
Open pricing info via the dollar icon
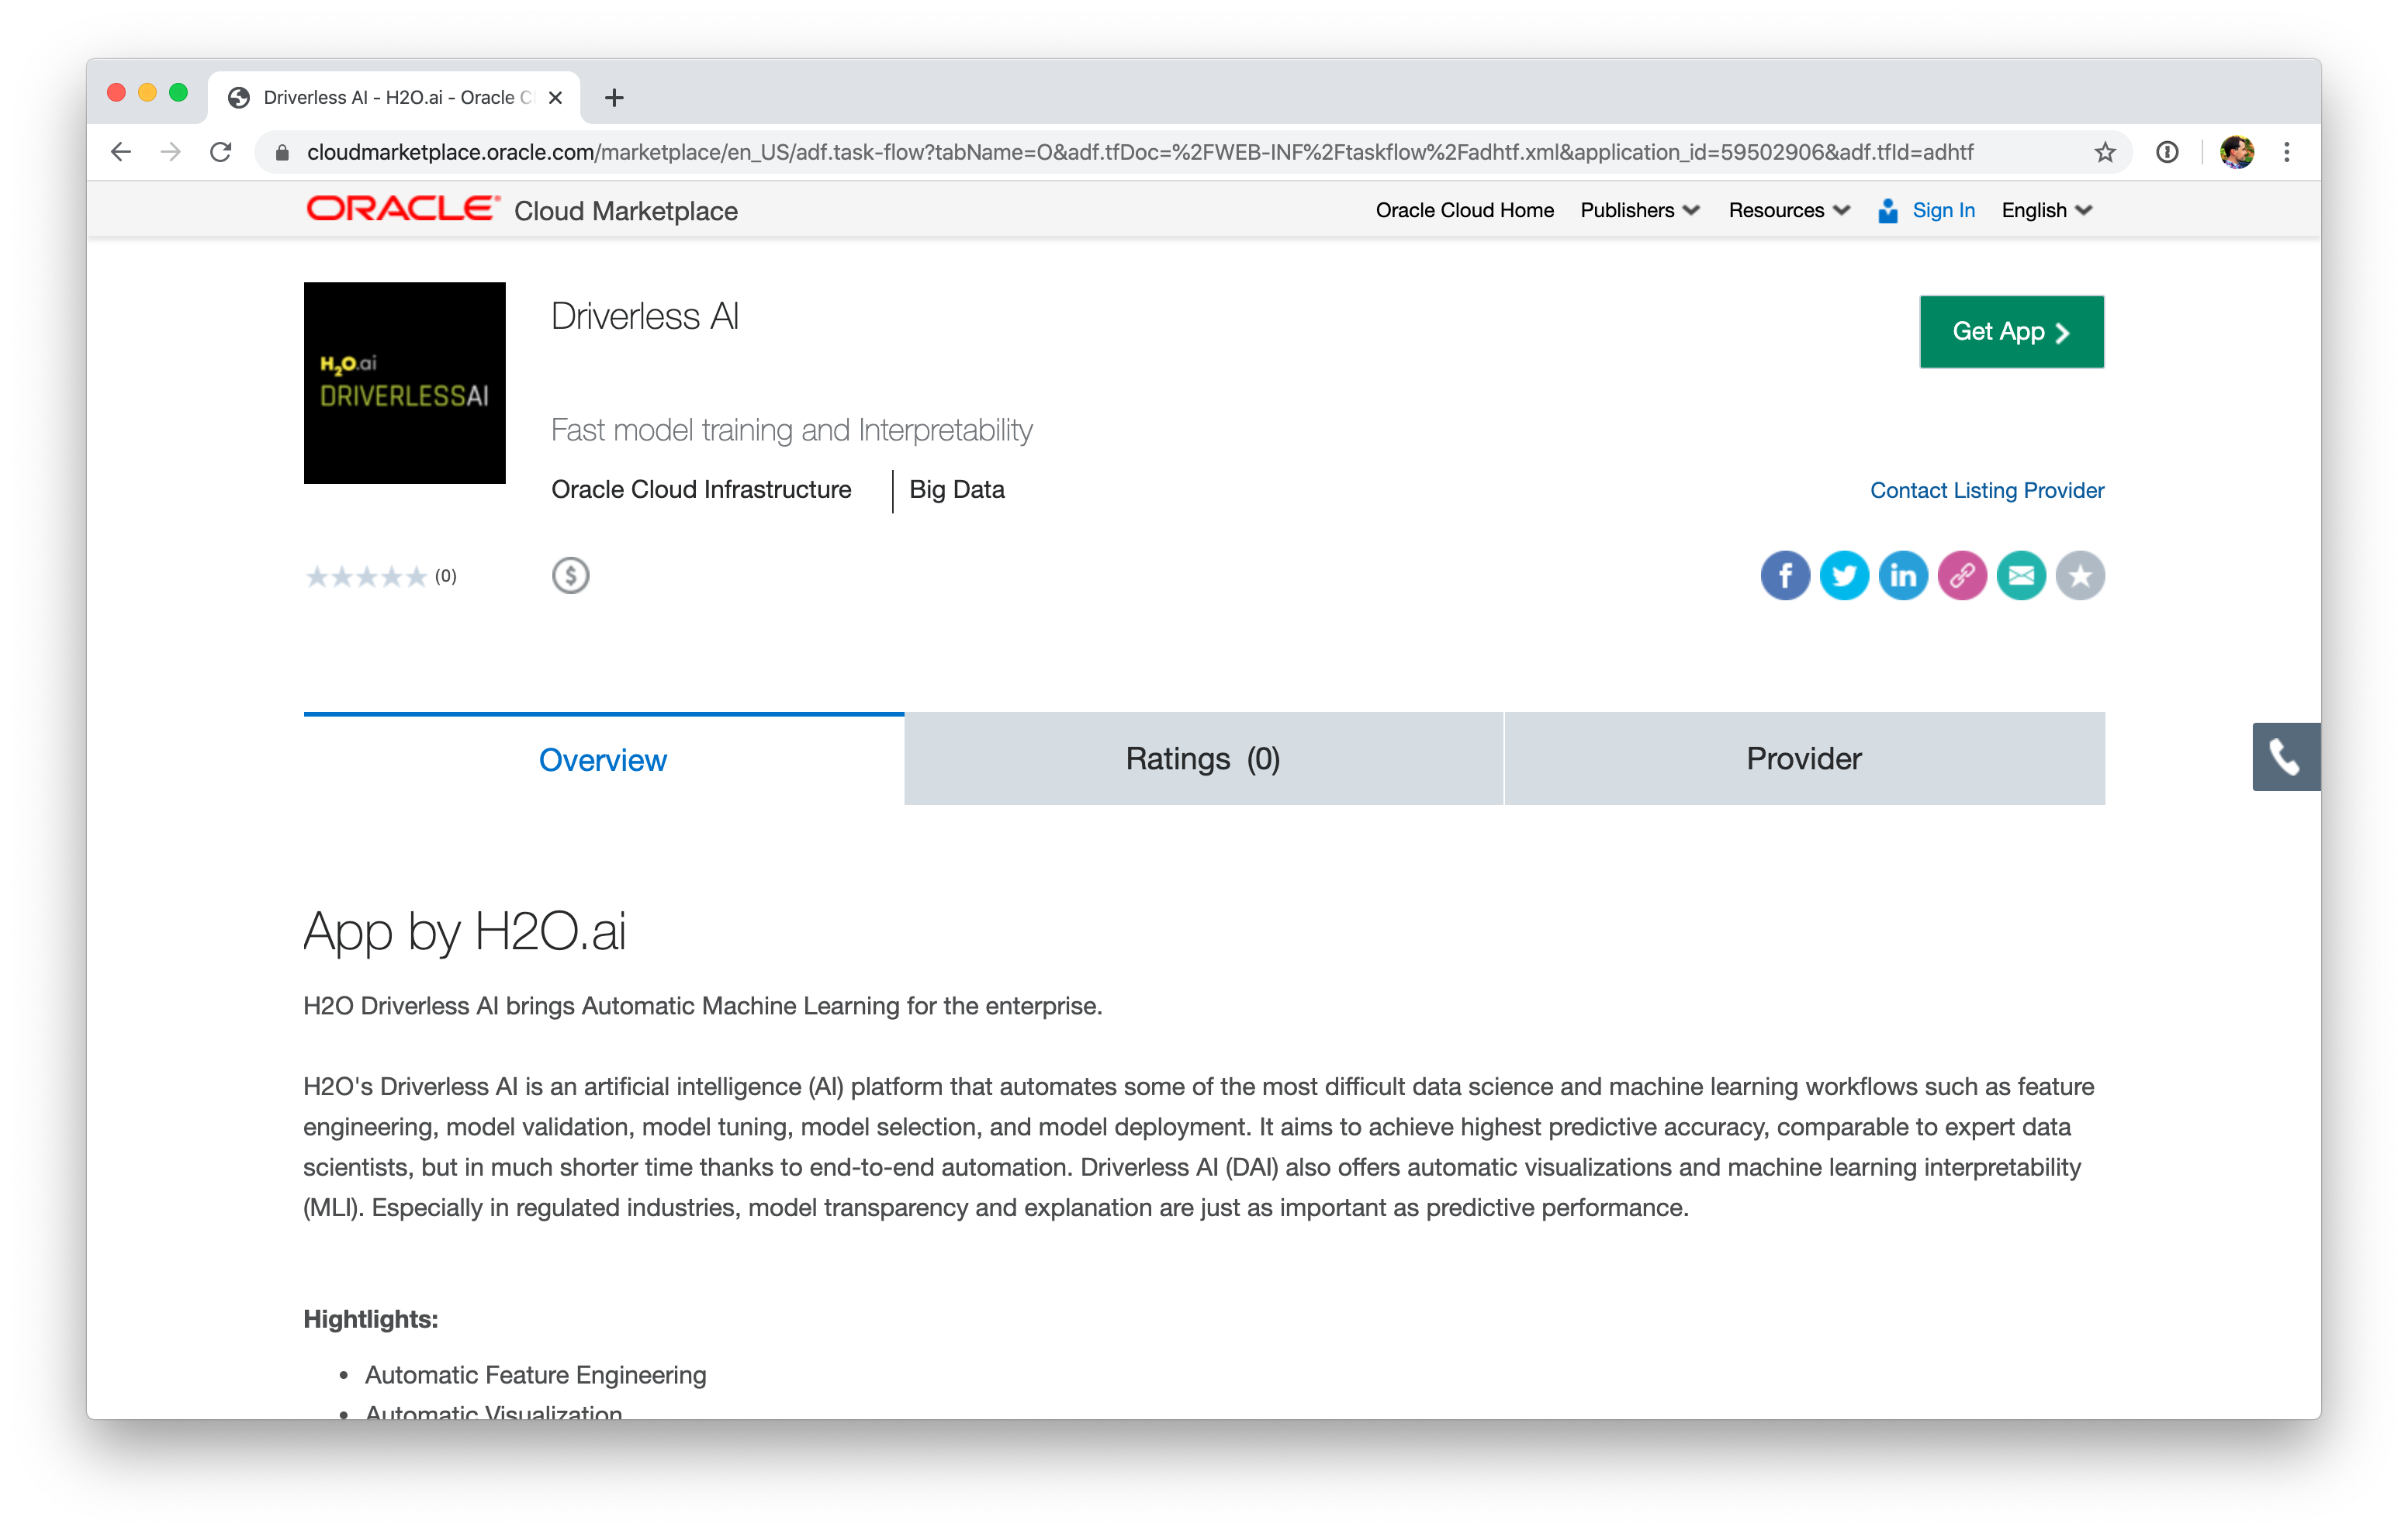coord(570,575)
